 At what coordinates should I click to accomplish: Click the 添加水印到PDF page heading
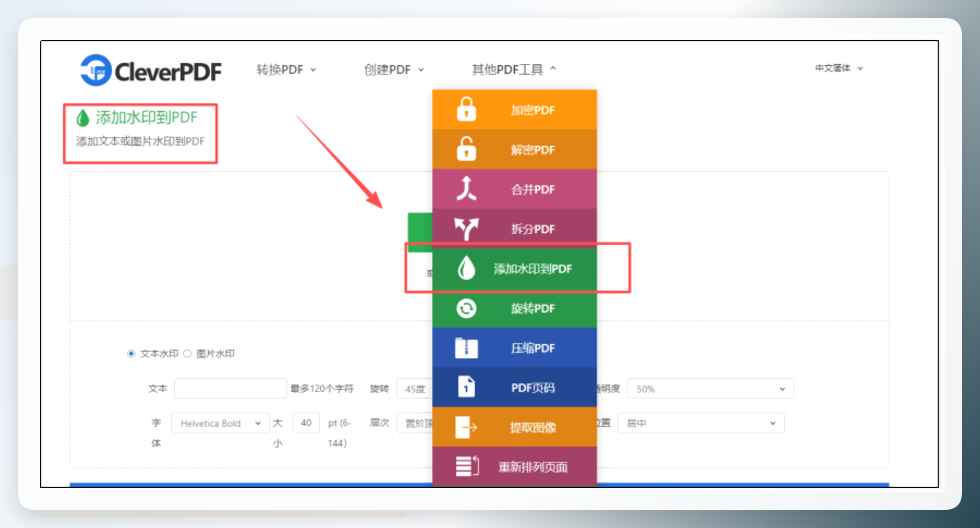(146, 117)
